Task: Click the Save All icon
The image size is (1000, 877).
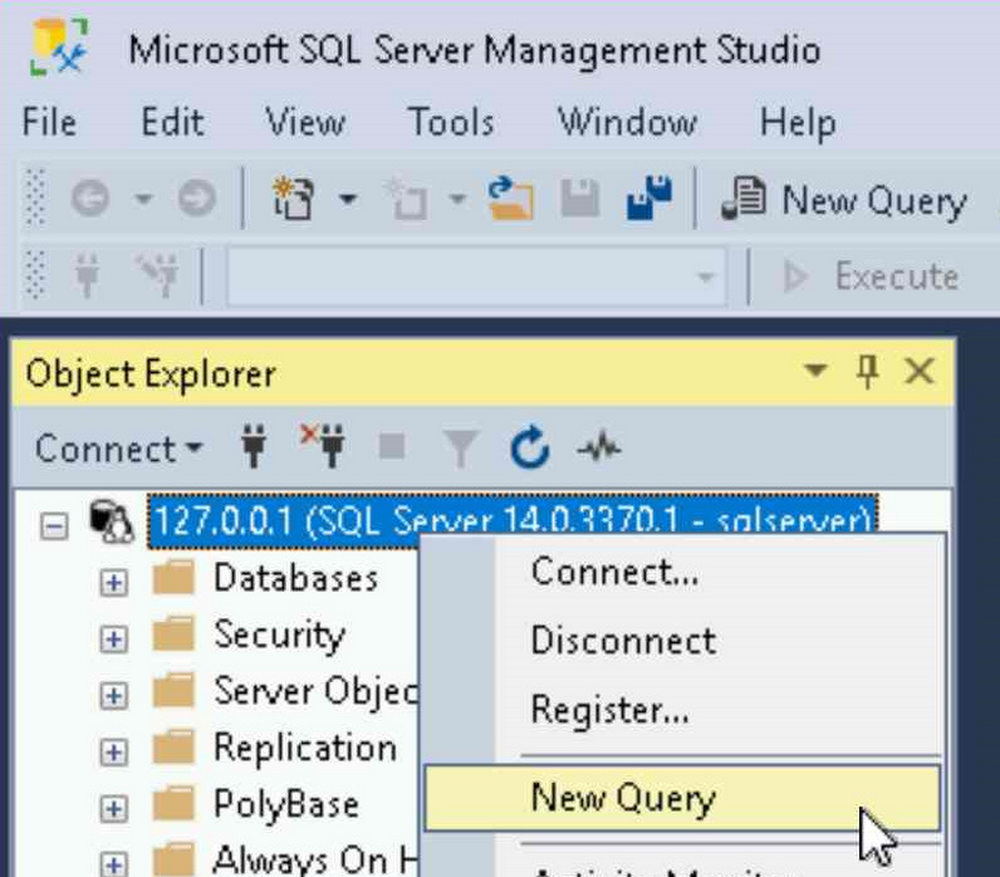Action: pyautogui.click(x=649, y=197)
